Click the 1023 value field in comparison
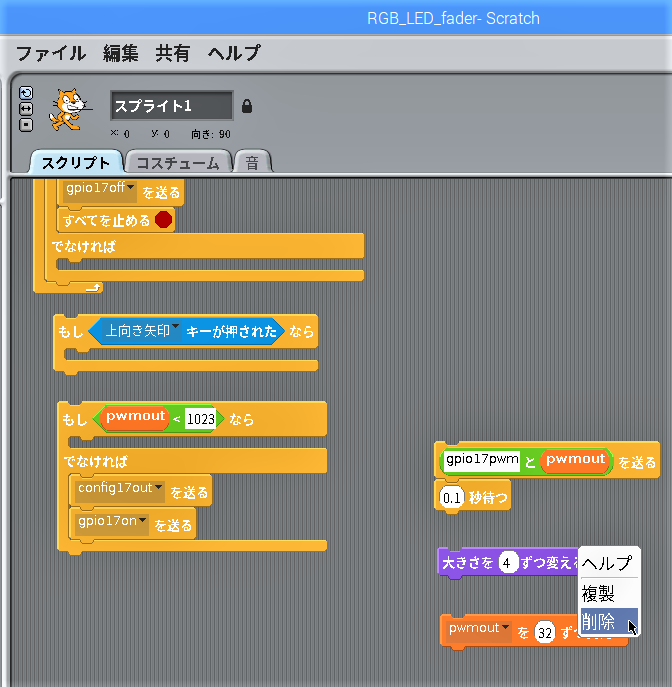The image size is (672, 687). 201,420
